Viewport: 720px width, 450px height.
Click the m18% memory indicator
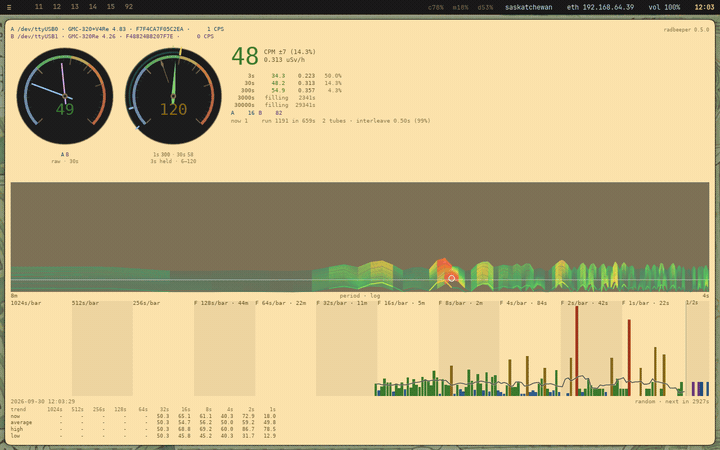460,7
